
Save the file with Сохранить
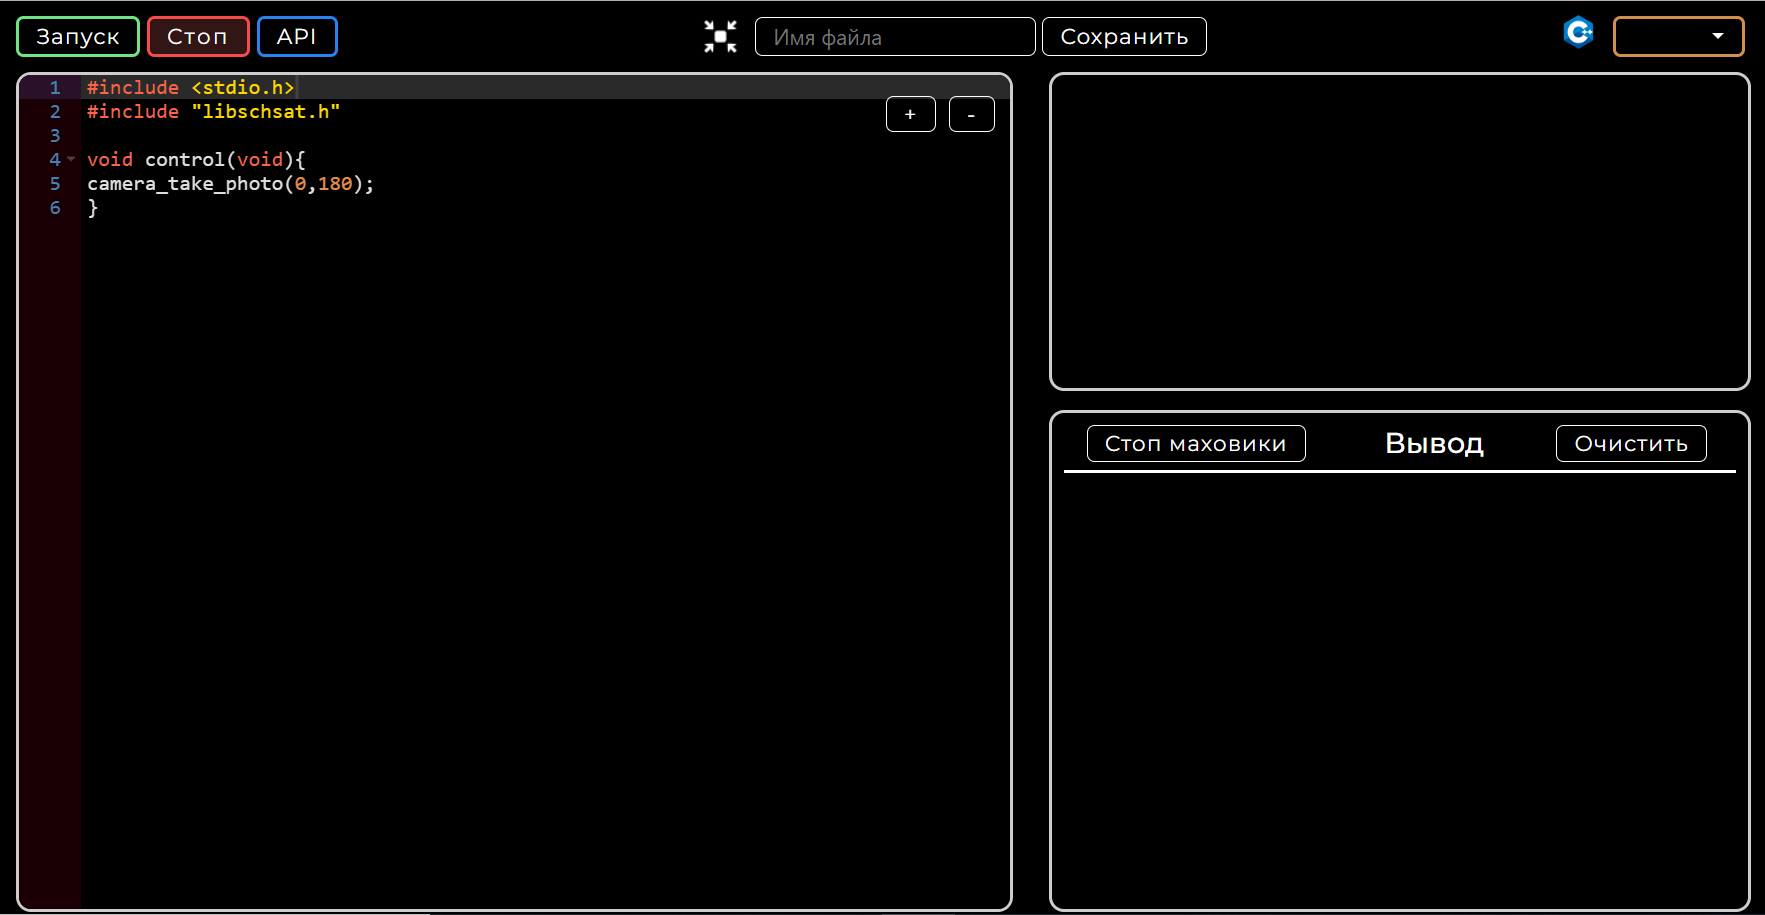1124,36
